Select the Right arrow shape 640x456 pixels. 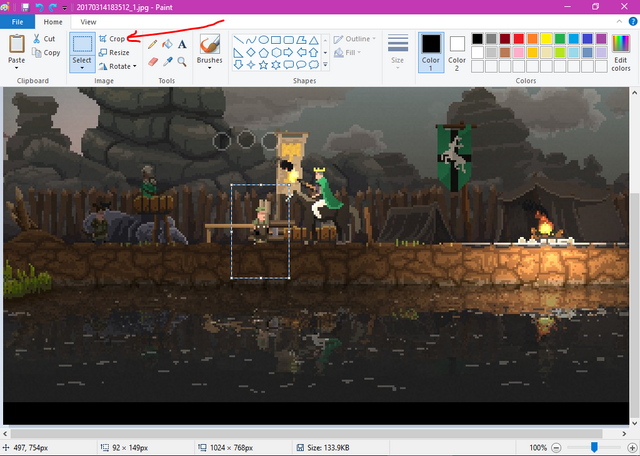[x=289, y=52]
